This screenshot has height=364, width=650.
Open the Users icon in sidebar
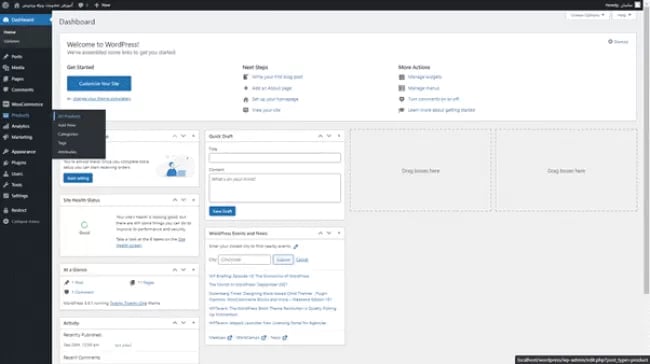tap(6, 174)
